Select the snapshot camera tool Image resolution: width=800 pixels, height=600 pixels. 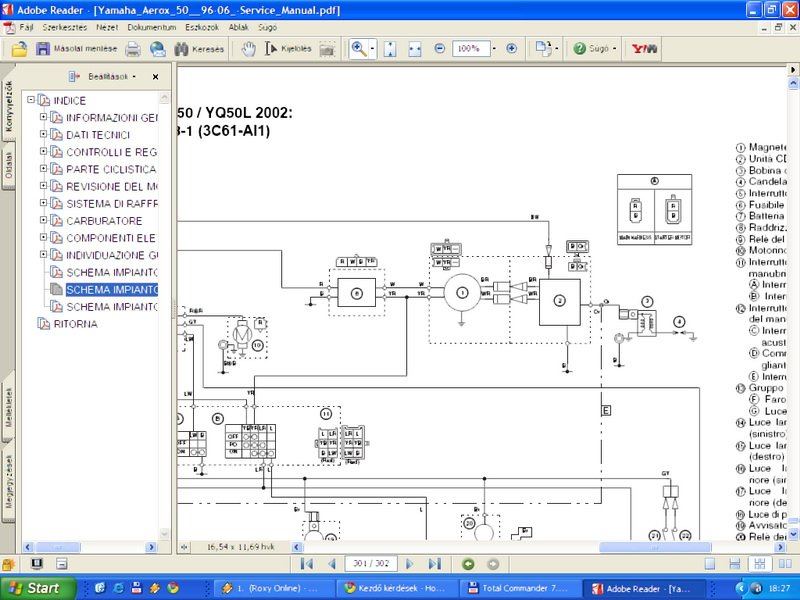tap(327, 49)
